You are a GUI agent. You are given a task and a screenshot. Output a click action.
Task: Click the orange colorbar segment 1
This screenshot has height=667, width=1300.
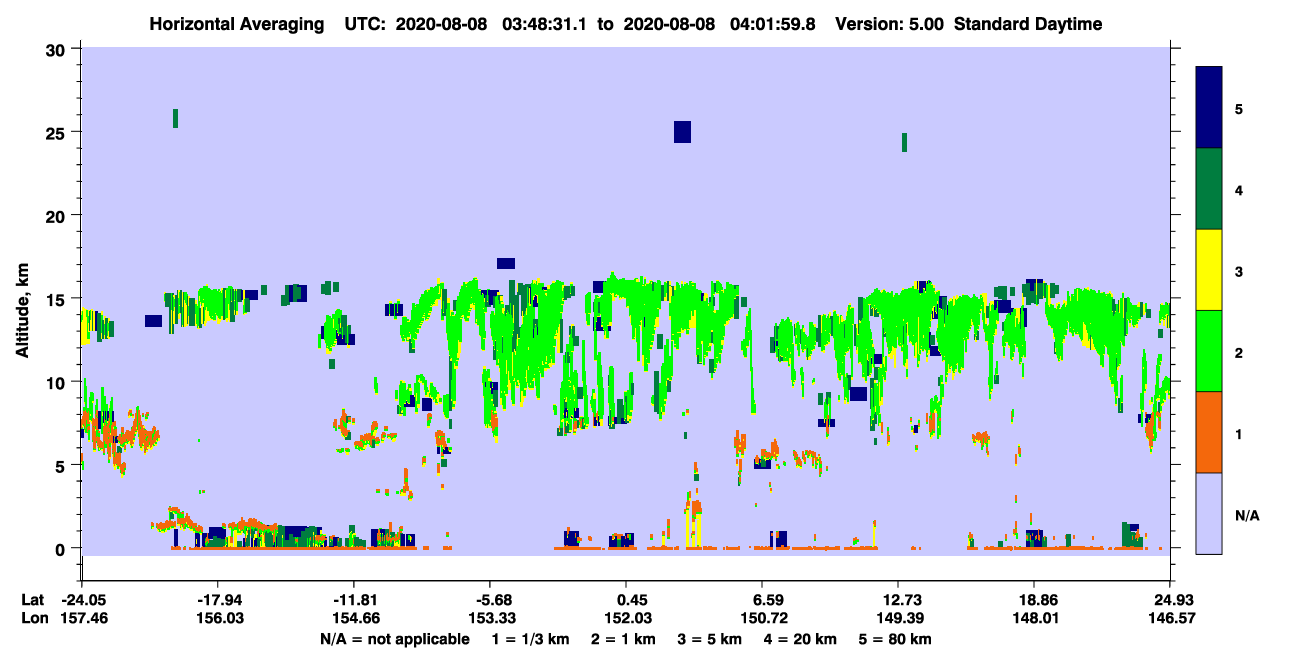point(1209,432)
